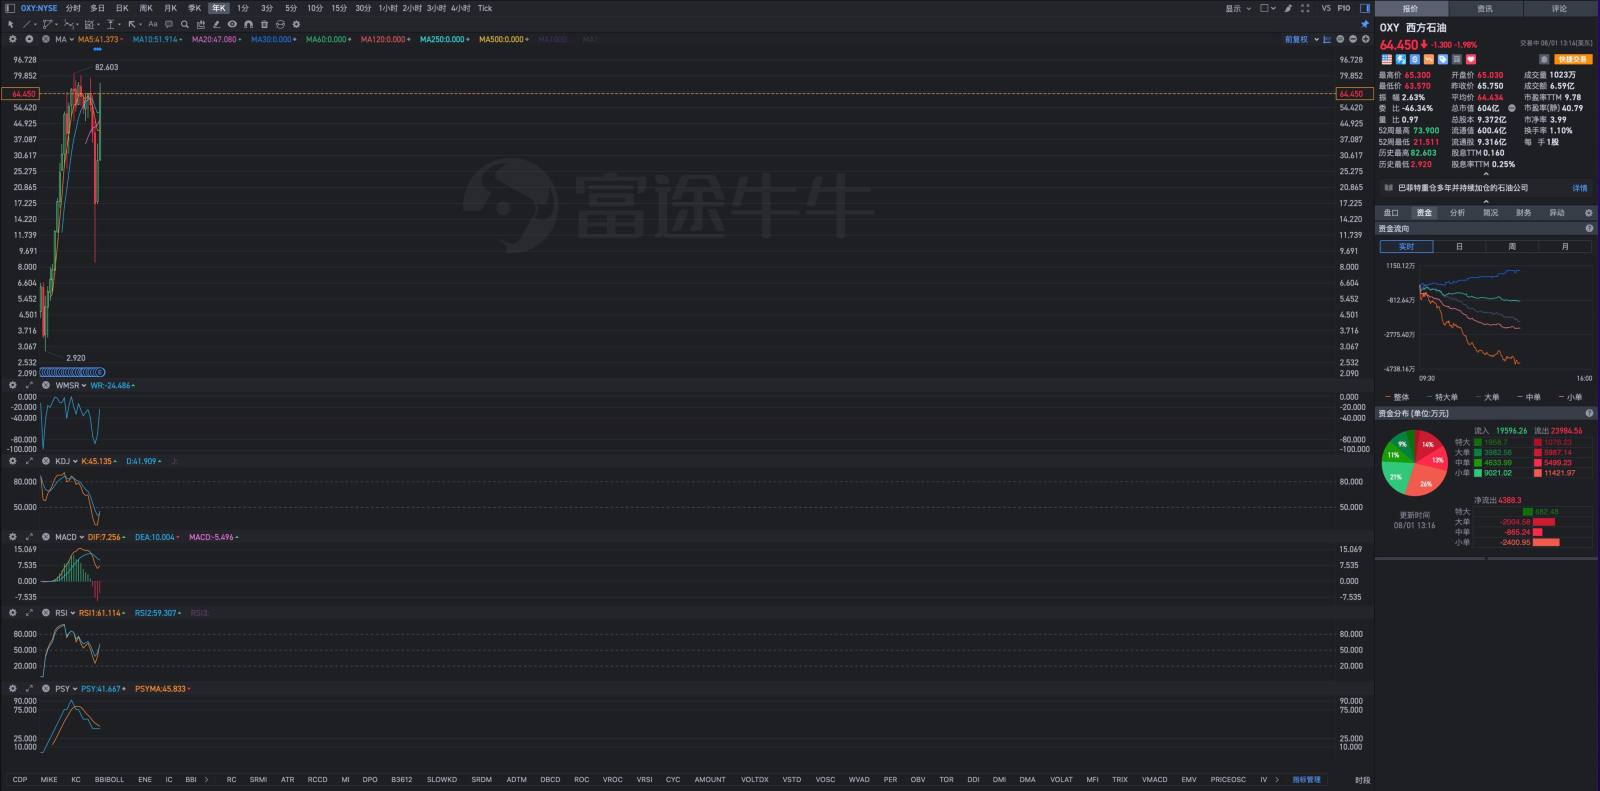The image size is (1600, 791).
Task: Select the text annotation Aa tool
Action: [153, 24]
